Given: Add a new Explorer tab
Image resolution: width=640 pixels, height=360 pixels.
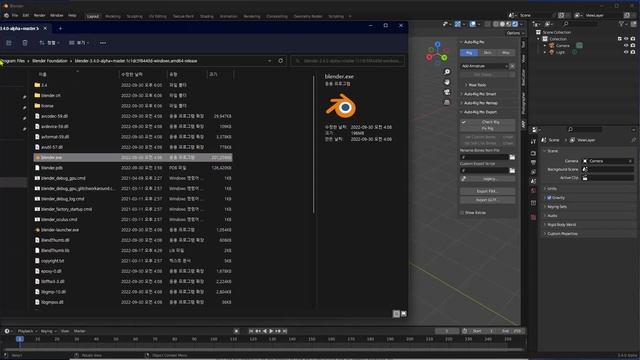Looking at the screenshot, I should [x=60, y=29].
